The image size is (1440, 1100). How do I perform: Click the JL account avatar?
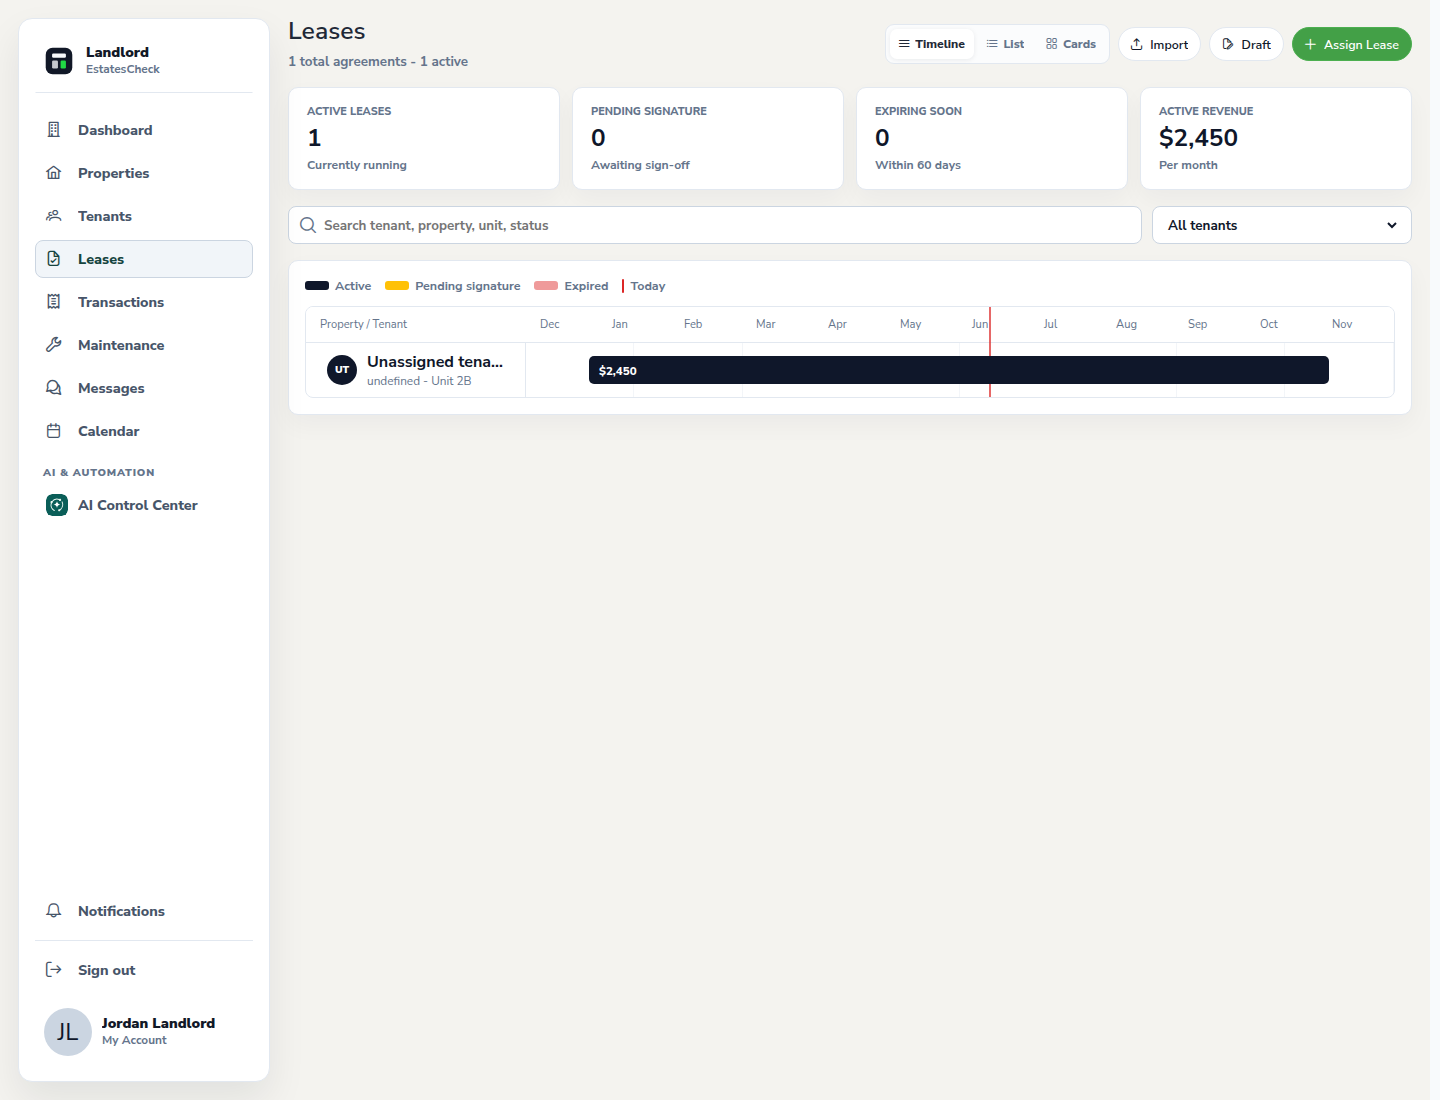pyautogui.click(x=68, y=1032)
